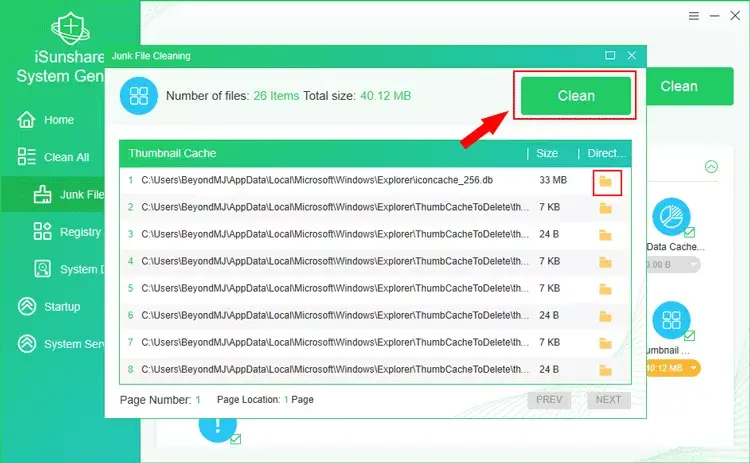Select the path text in row 3
750x463 pixels.
tap(335, 234)
